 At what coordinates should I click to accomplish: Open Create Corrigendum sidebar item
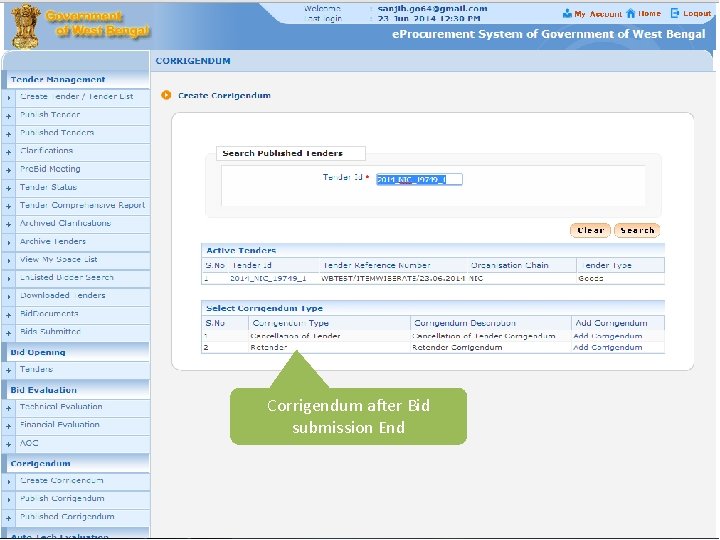click(x=62, y=480)
